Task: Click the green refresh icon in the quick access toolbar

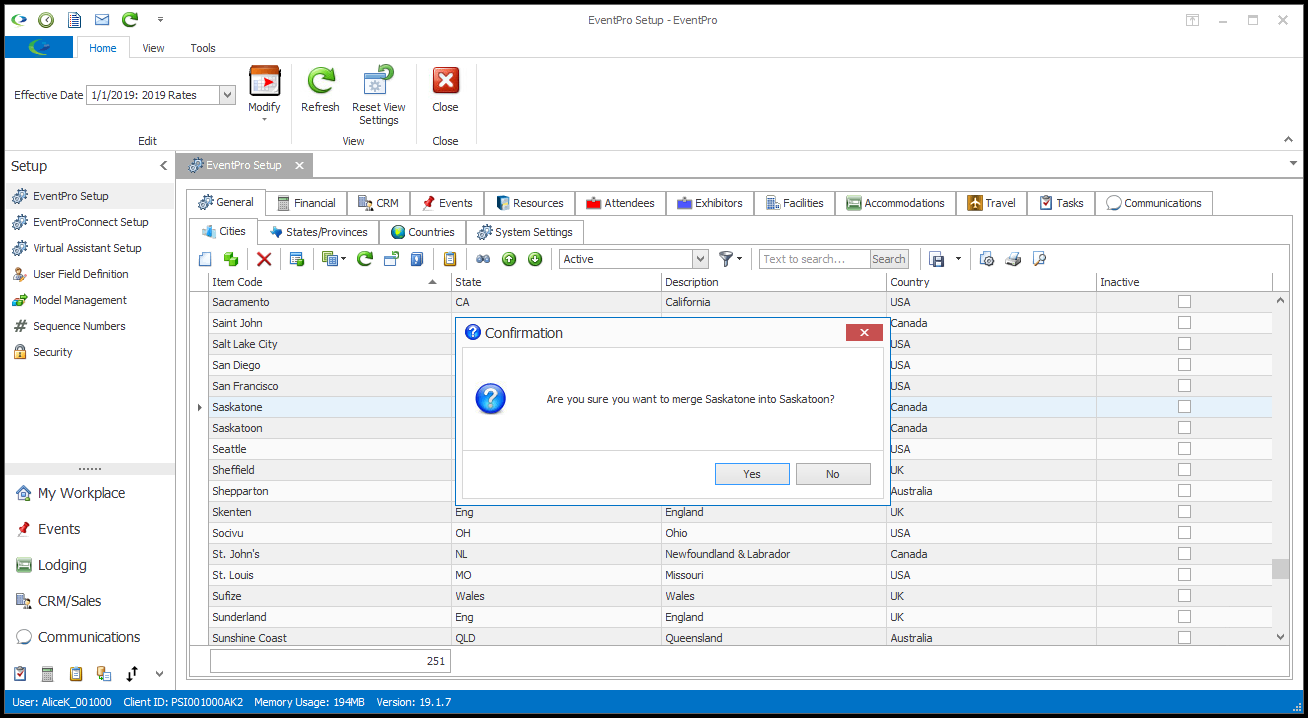Action: point(130,19)
